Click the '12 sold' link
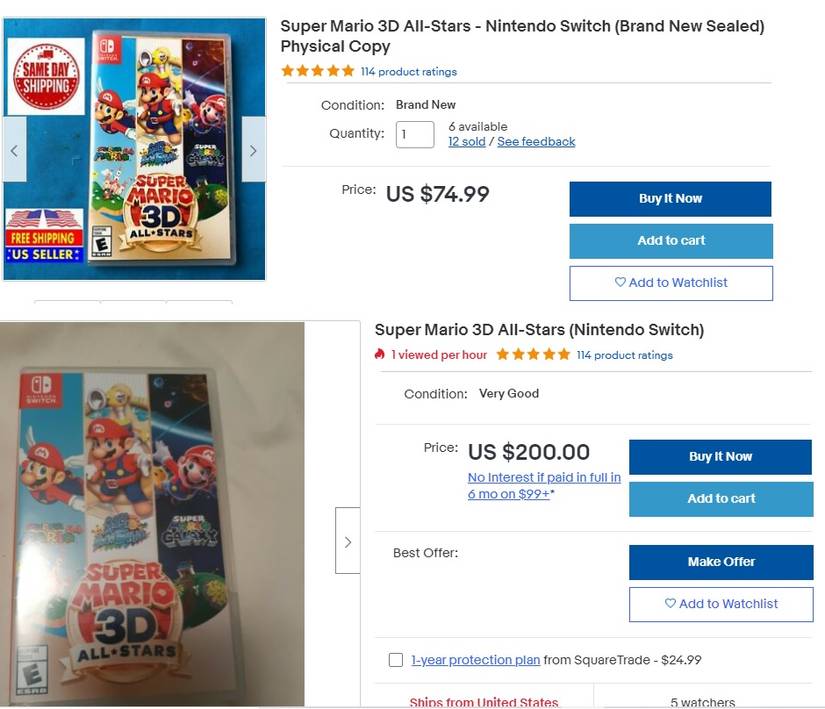This screenshot has height=709, width=825. tap(466, 141)
